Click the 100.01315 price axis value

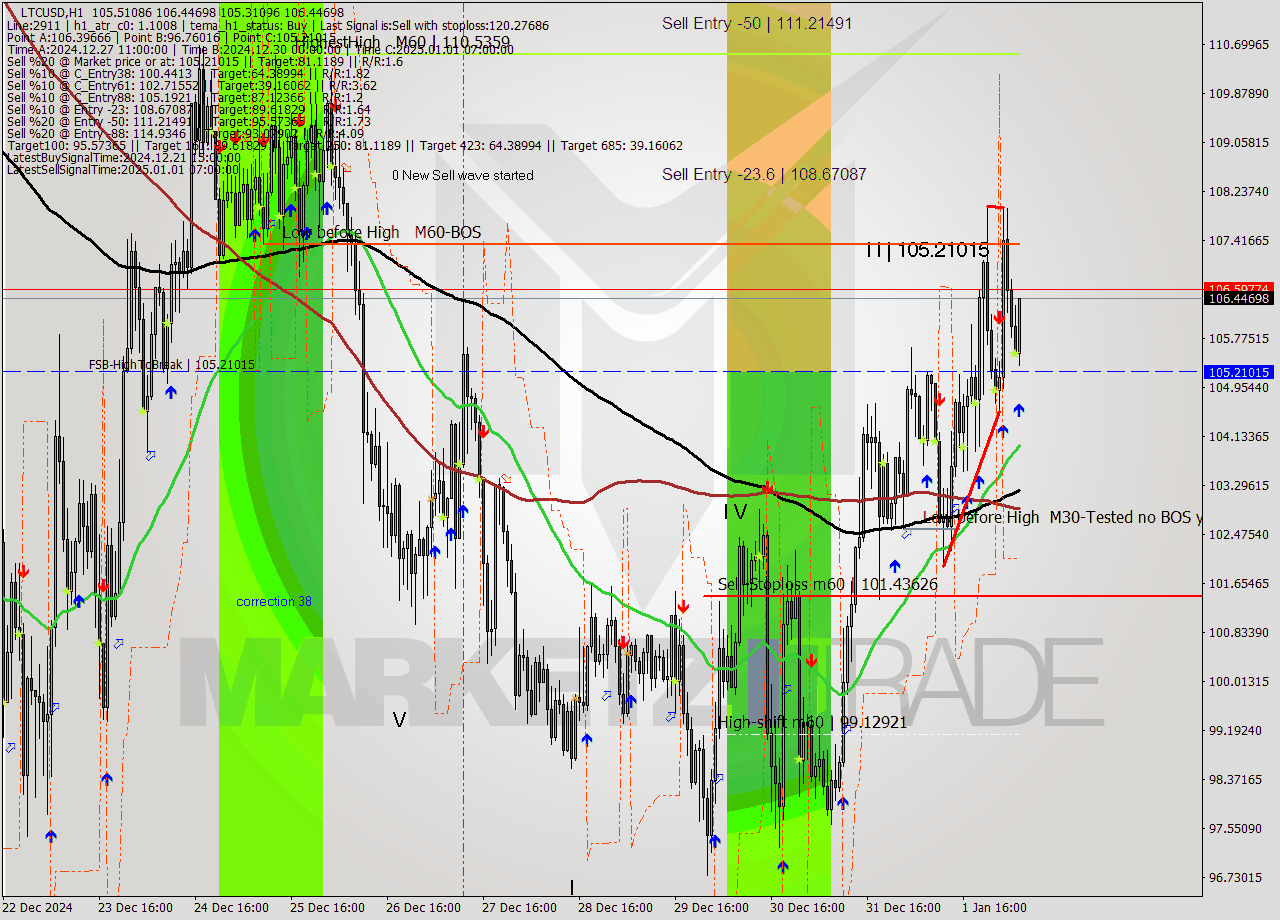1238,681
